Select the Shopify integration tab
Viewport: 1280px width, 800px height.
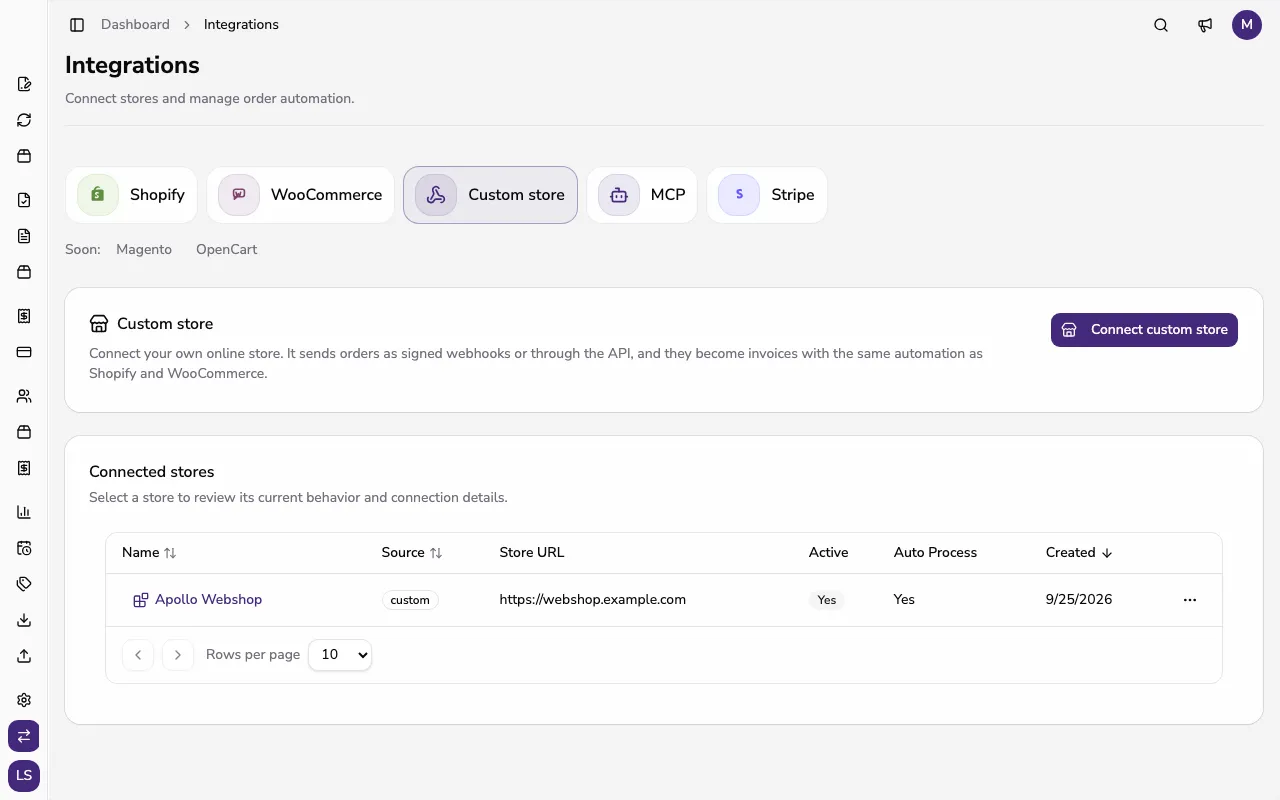pyautogui.click(x=130, y=195)
